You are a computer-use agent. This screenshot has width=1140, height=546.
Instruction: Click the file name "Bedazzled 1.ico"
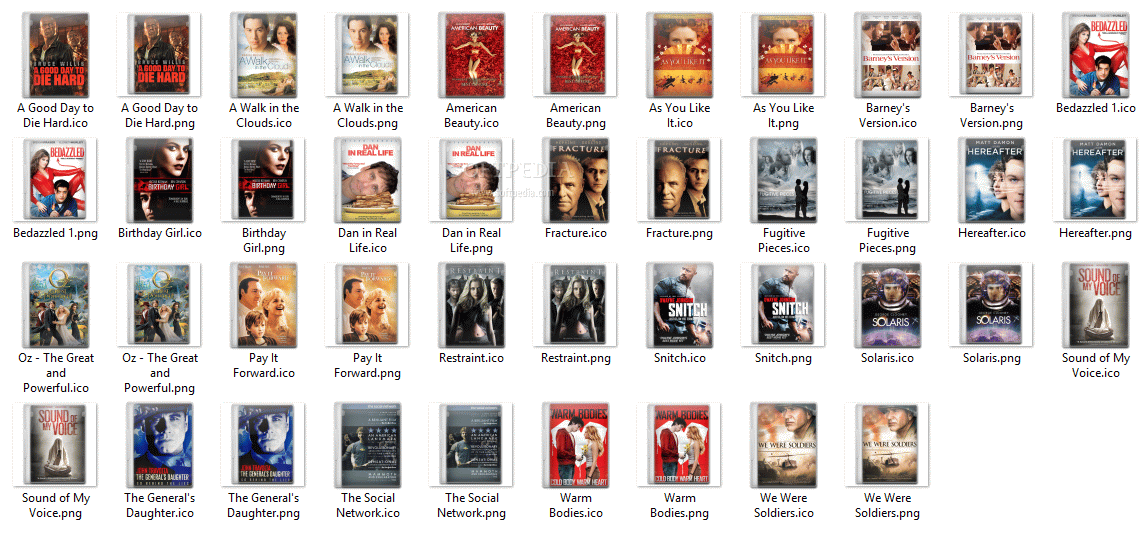(1096, 108)
